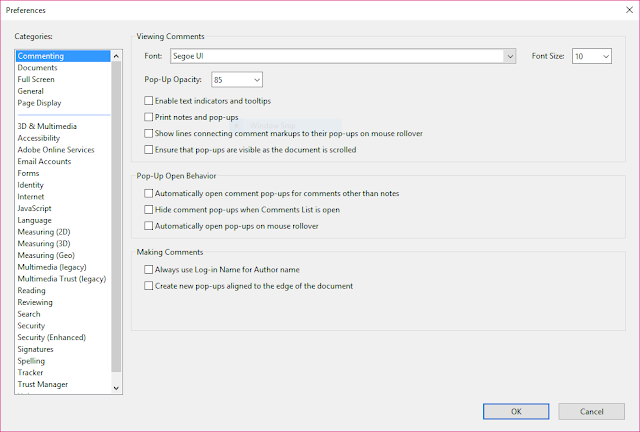Open the Font dropdown showing Segoe UI

343,56
